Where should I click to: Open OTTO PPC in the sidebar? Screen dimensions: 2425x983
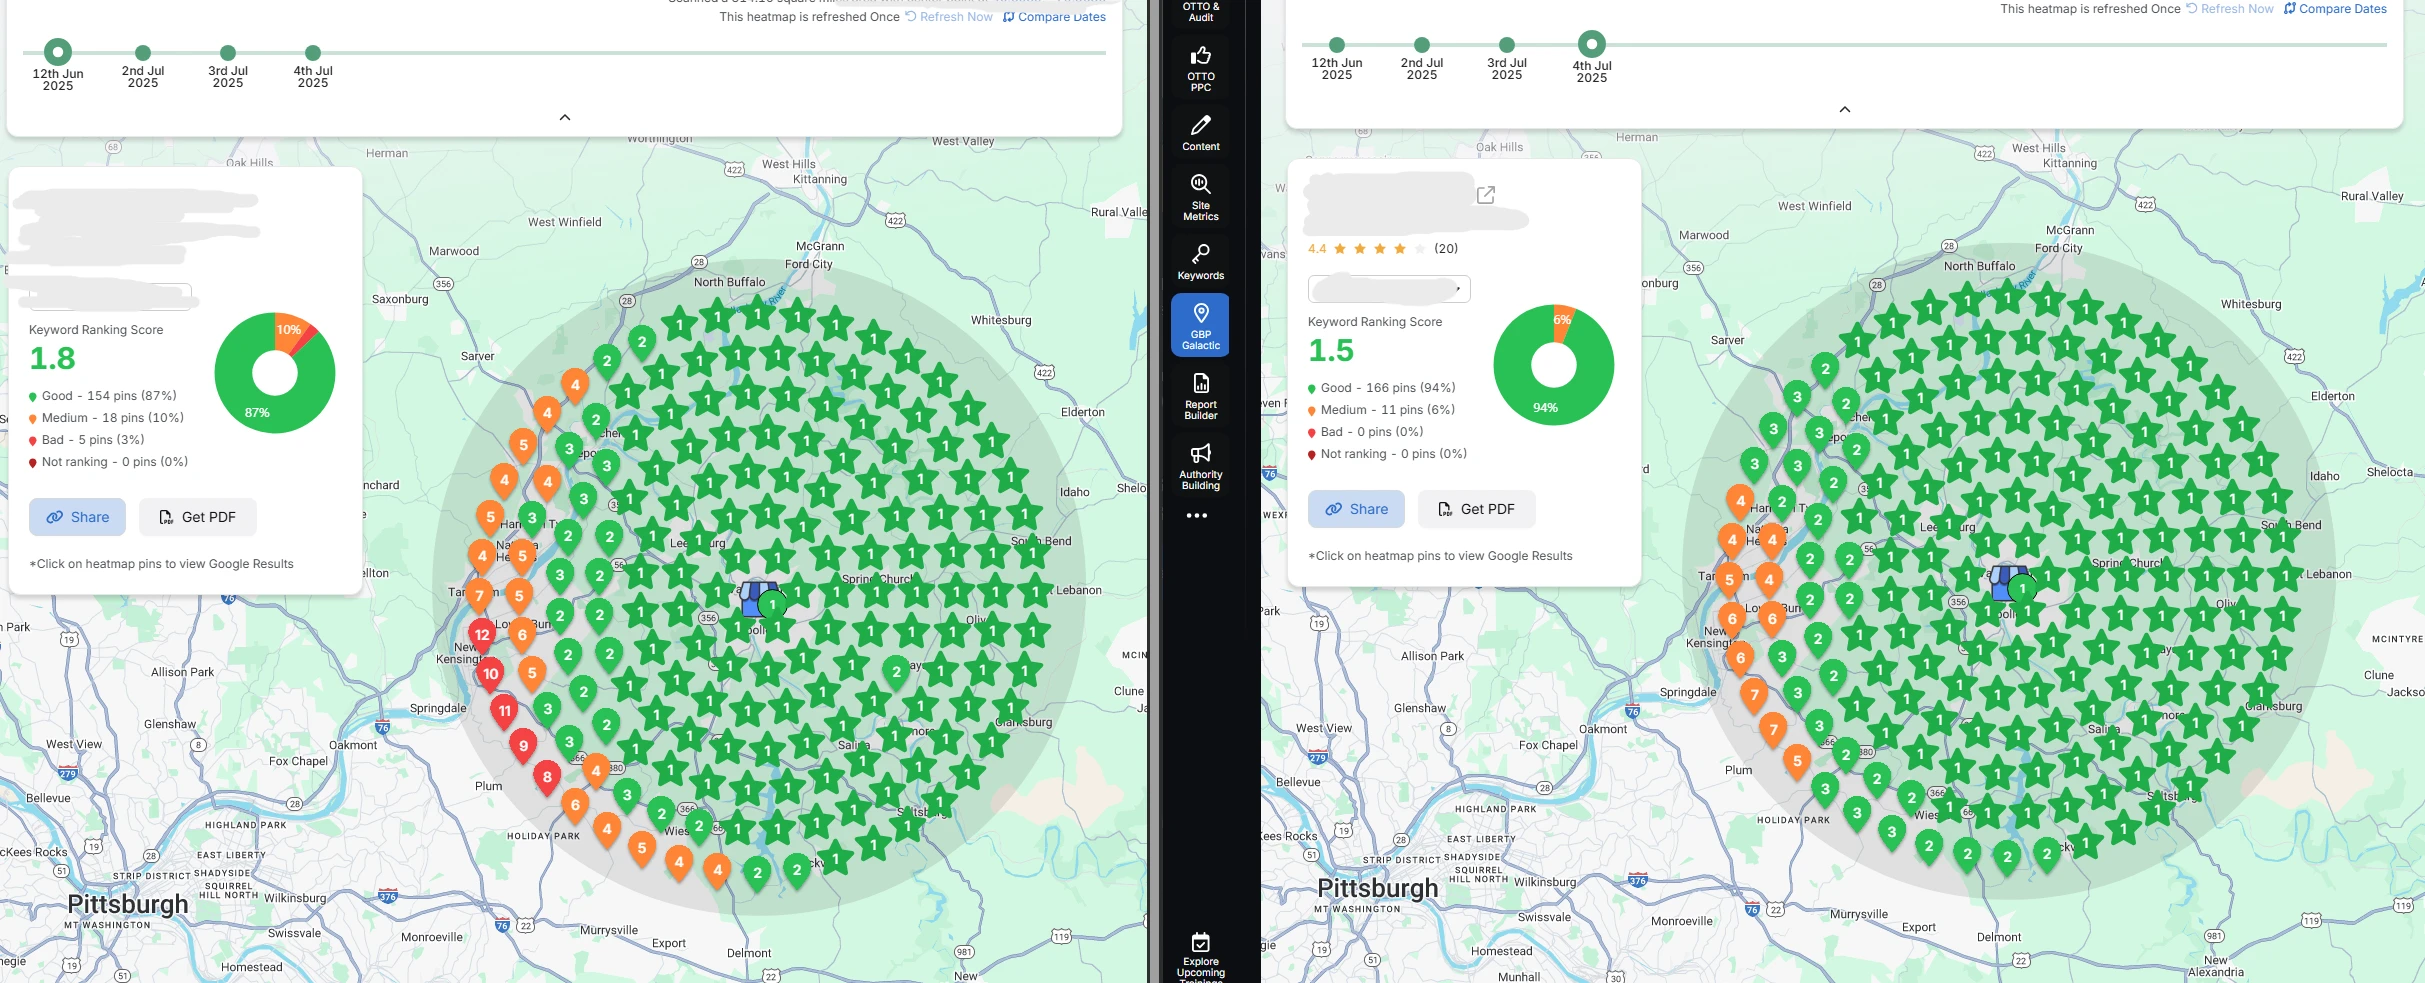point(1200,68)
